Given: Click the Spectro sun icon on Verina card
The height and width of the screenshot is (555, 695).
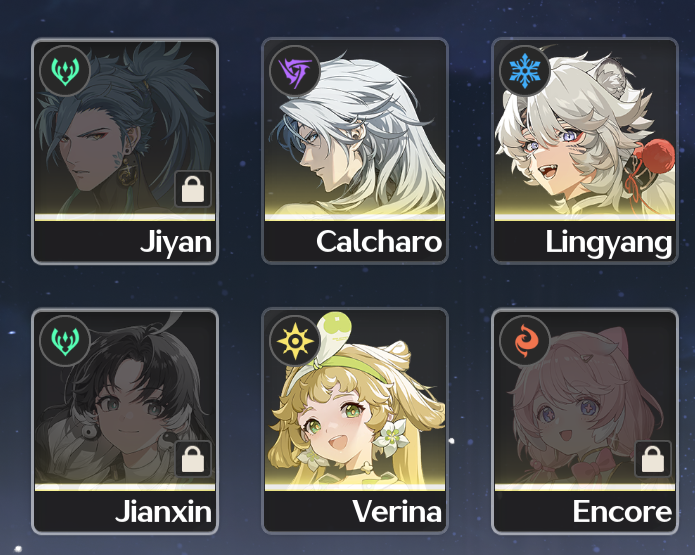Looking at the screenshot, I should tap(295, 341).
